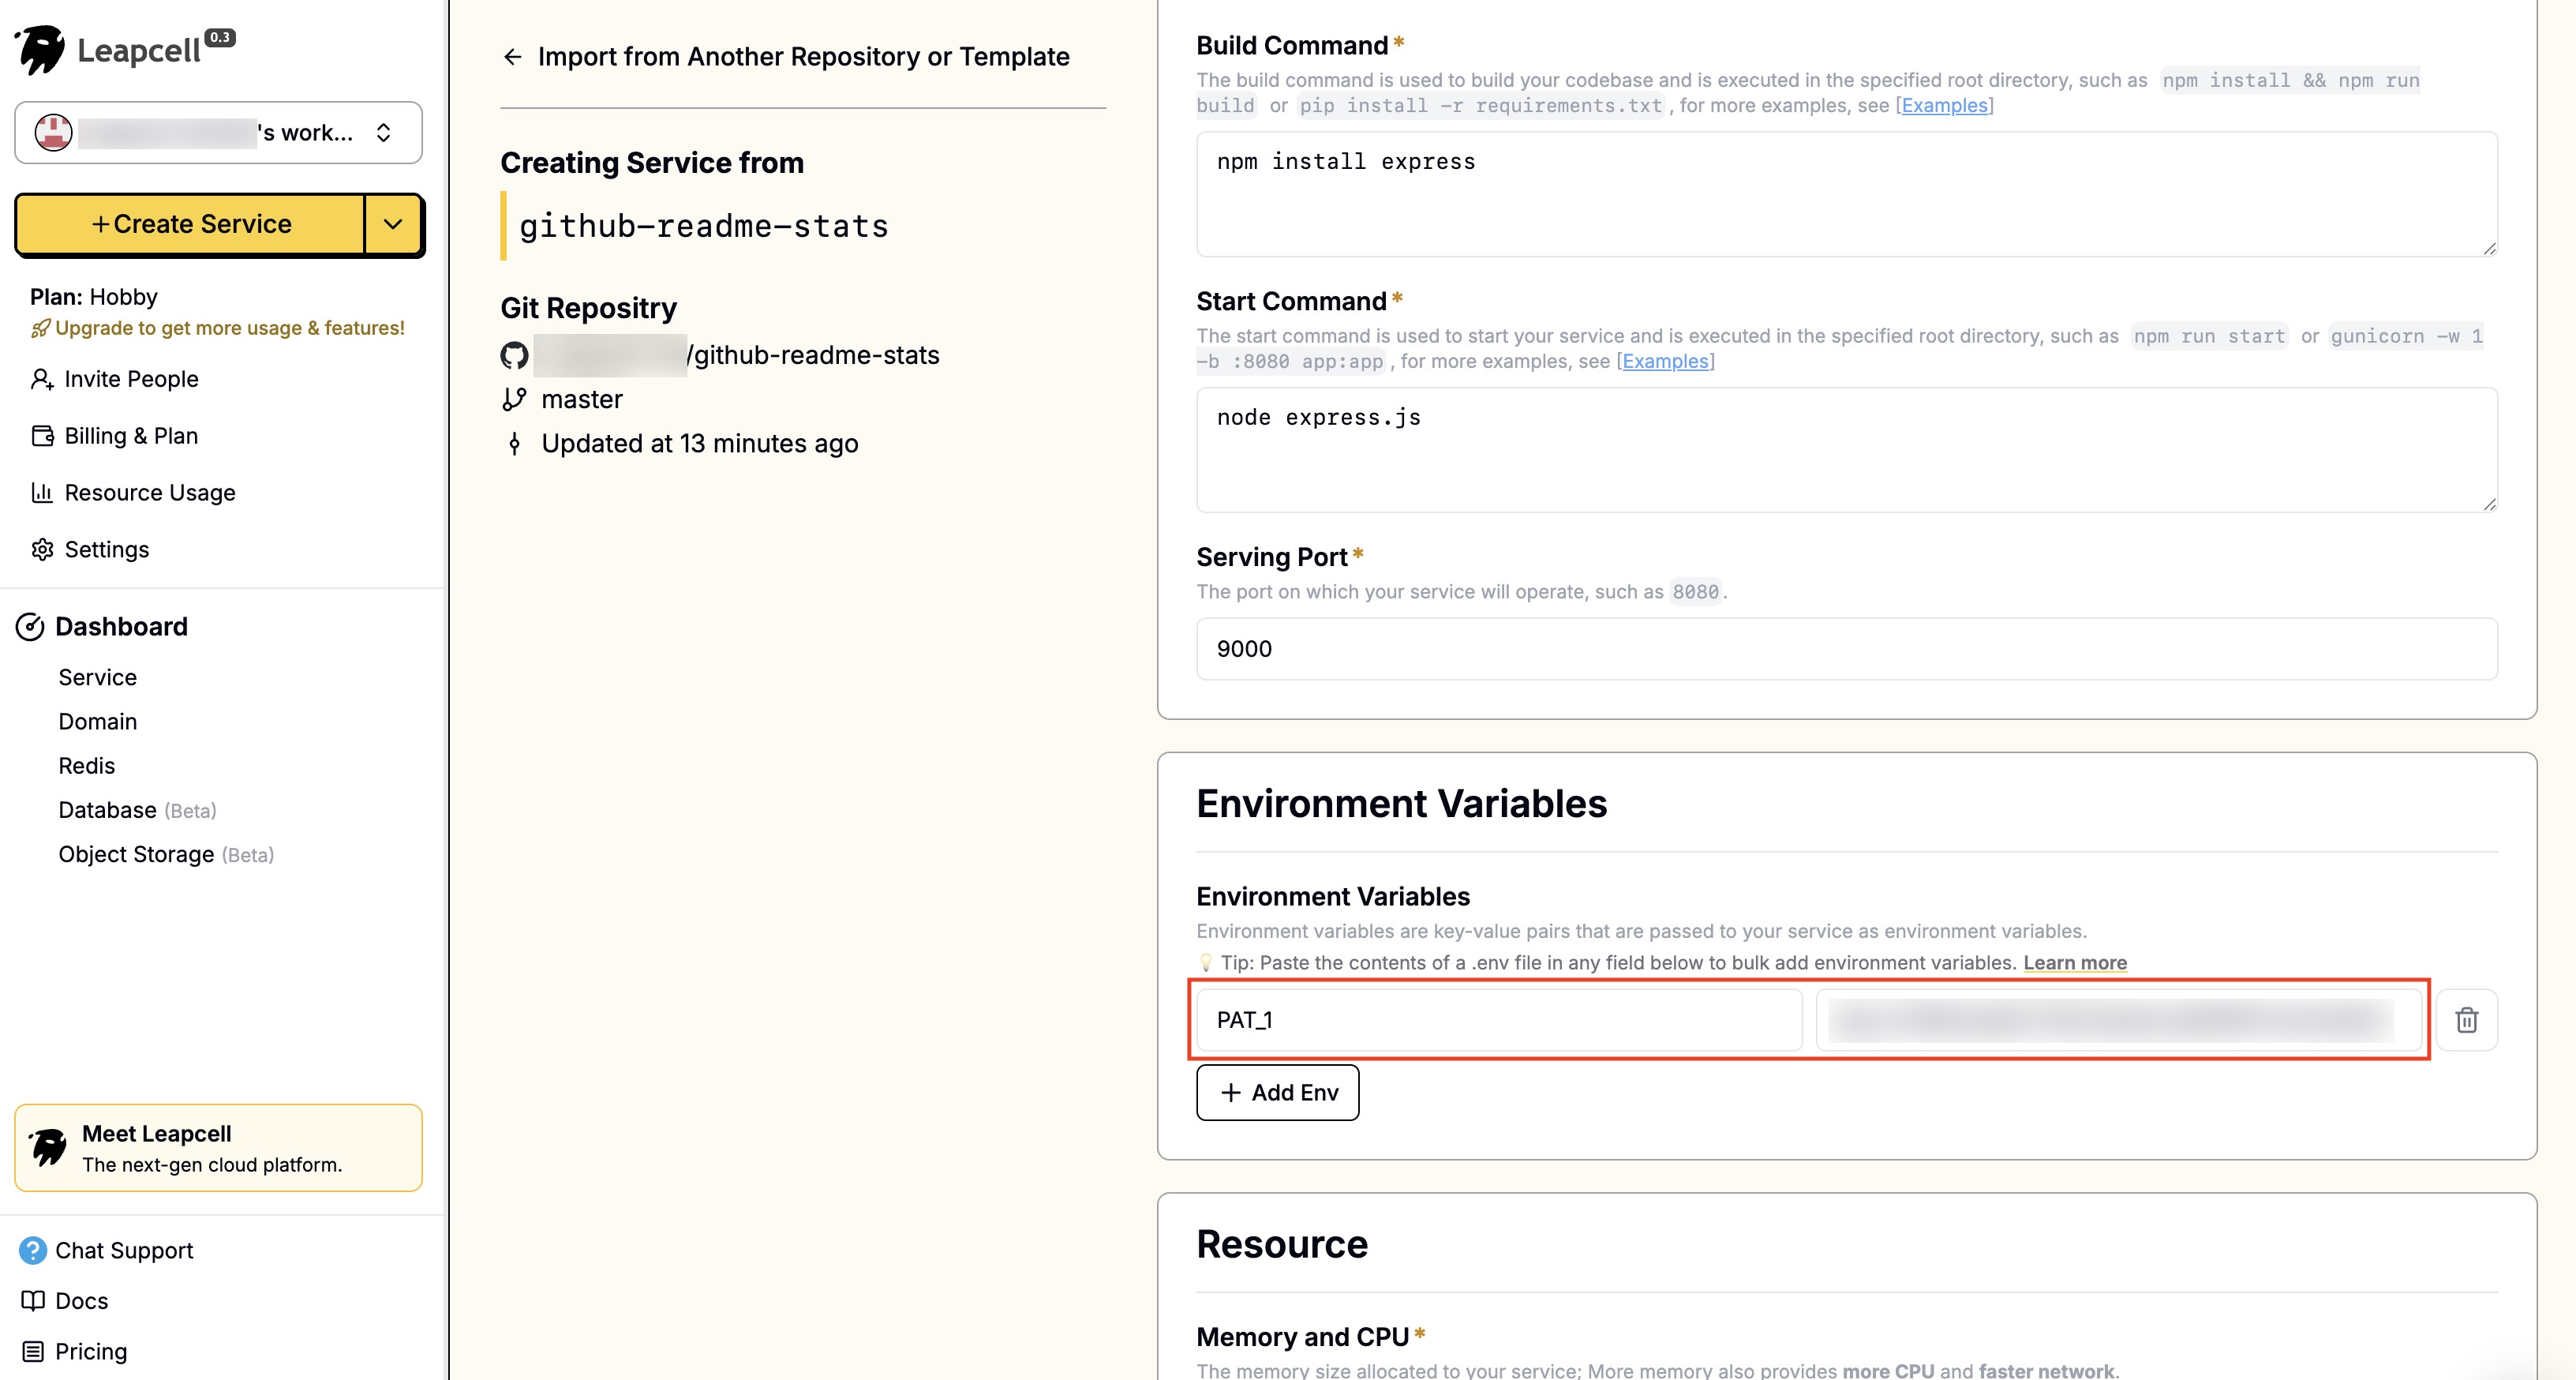The width and height of the screenshot is (2576, 1380).
Task: Open the Build Command Examples link
Action: (x=1944, y=105)
